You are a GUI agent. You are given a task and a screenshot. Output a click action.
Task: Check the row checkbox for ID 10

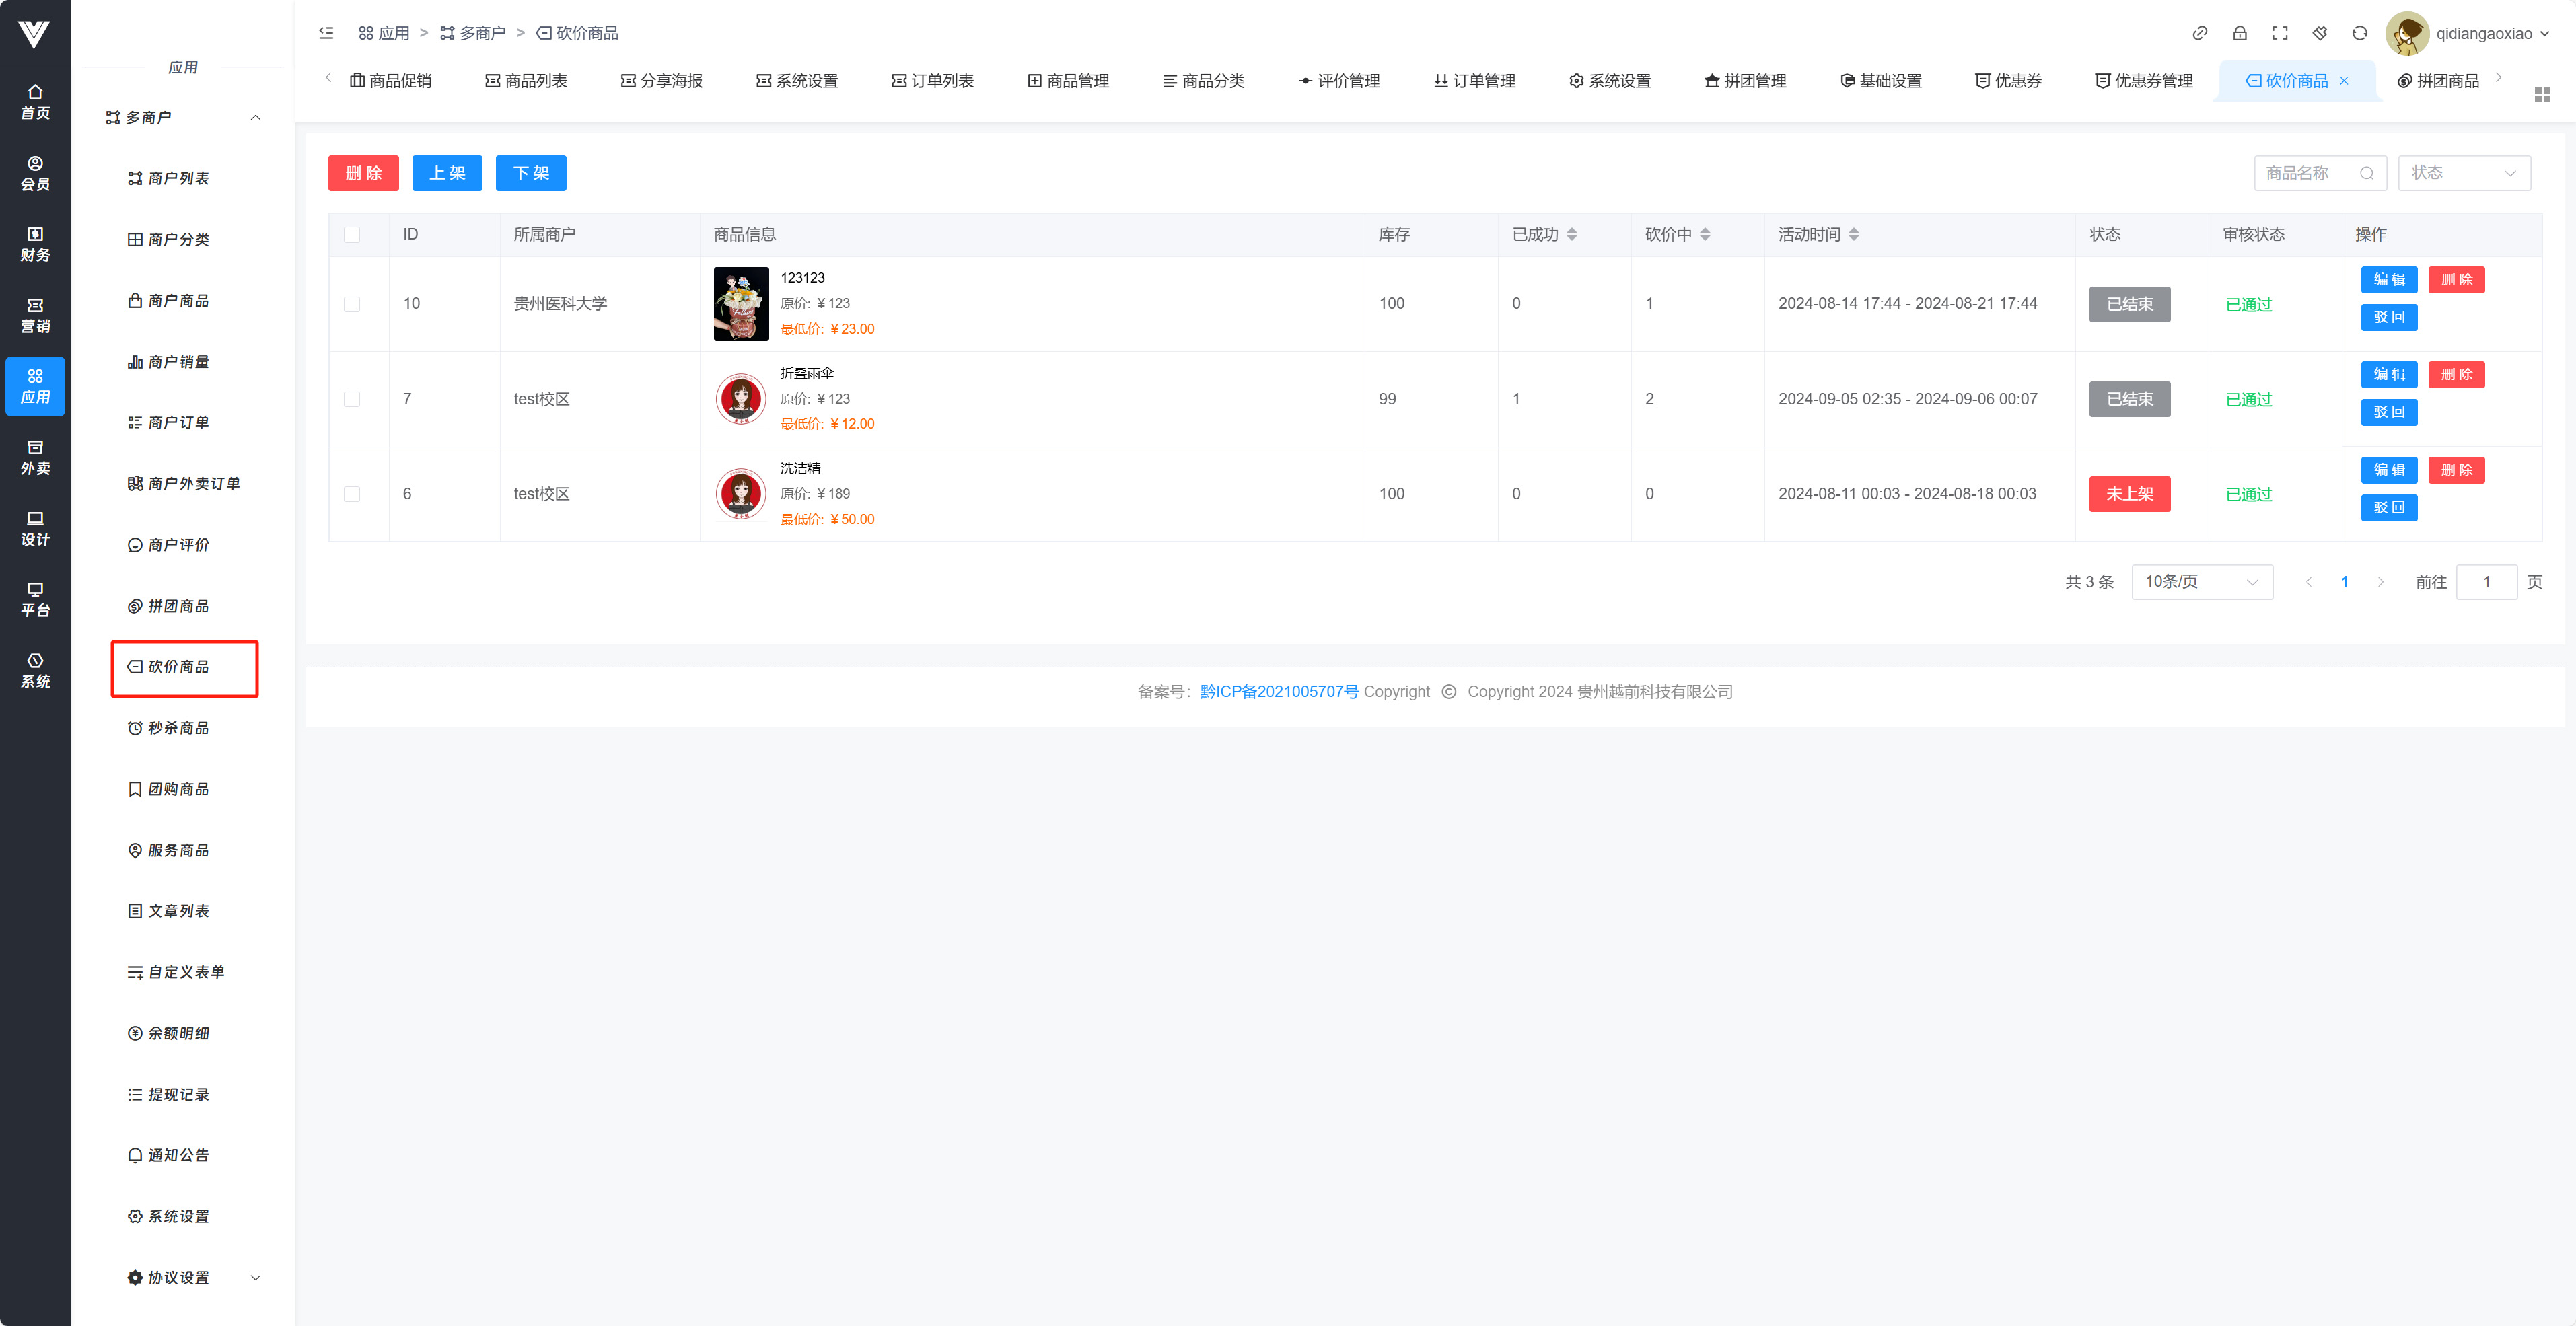coord(352,304)
